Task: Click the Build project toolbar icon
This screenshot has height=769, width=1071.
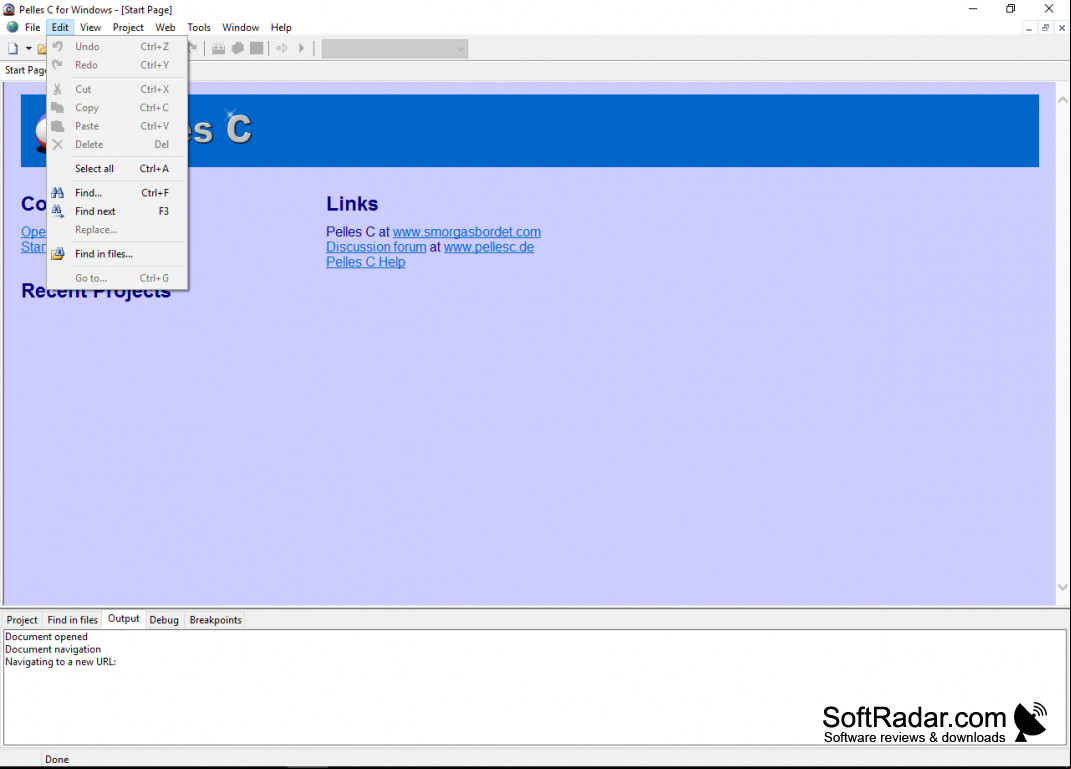Action: tap(238, 48)
